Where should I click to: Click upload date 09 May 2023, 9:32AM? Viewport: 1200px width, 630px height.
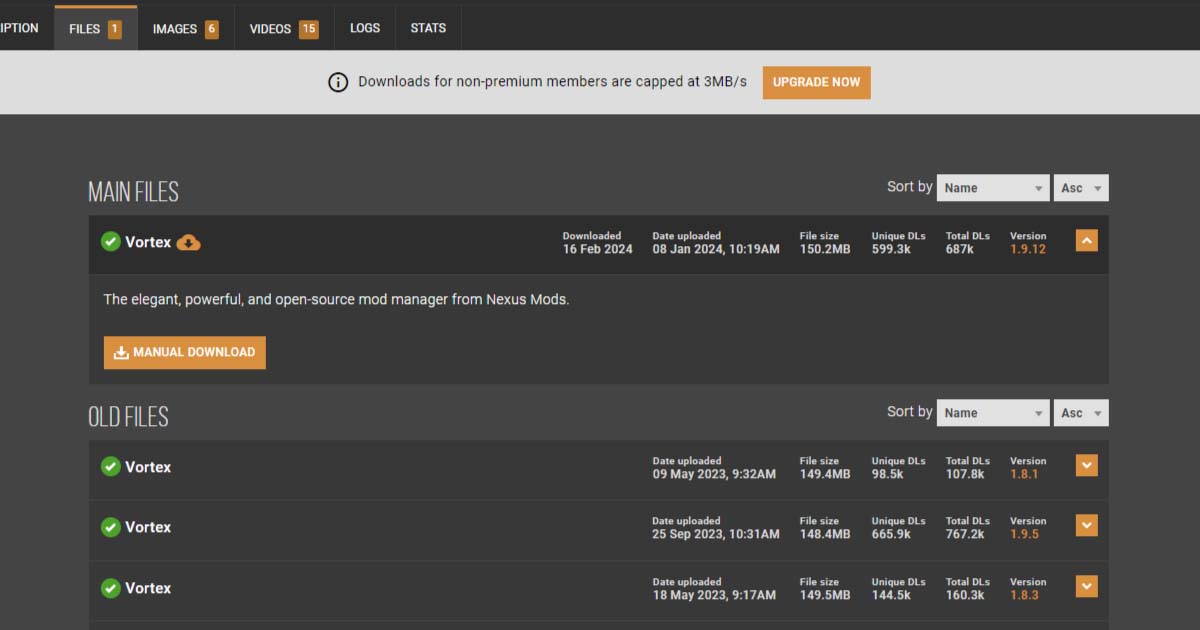(x=714, y=474)
